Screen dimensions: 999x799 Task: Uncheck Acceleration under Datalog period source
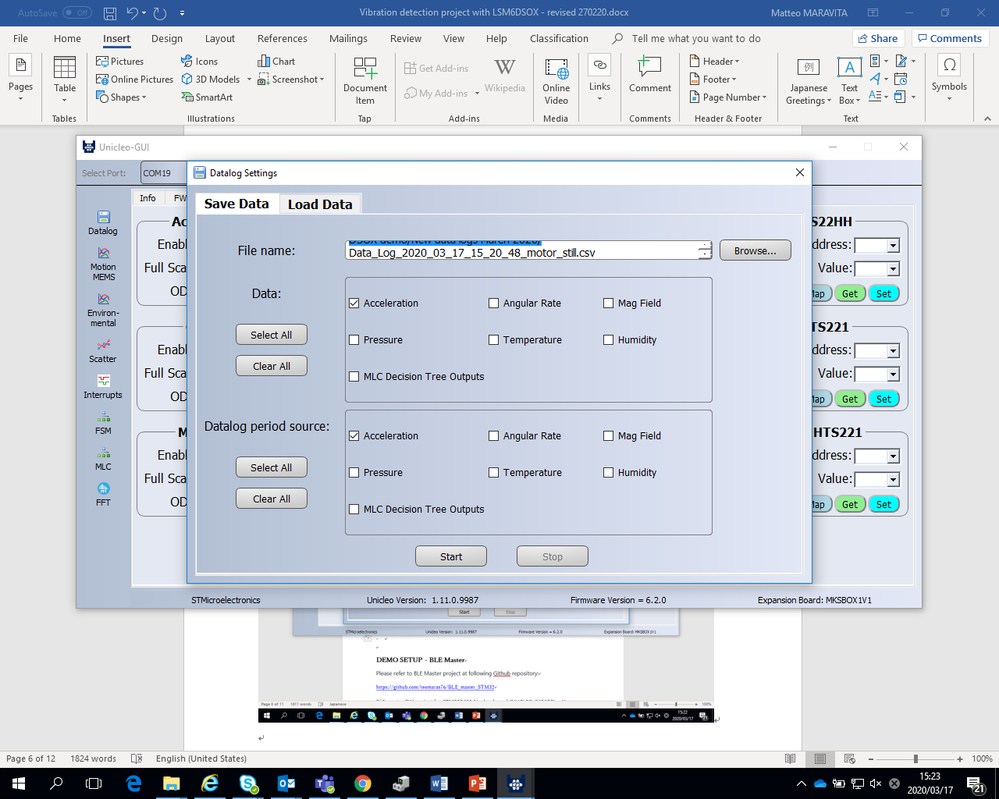click(354, 436)
